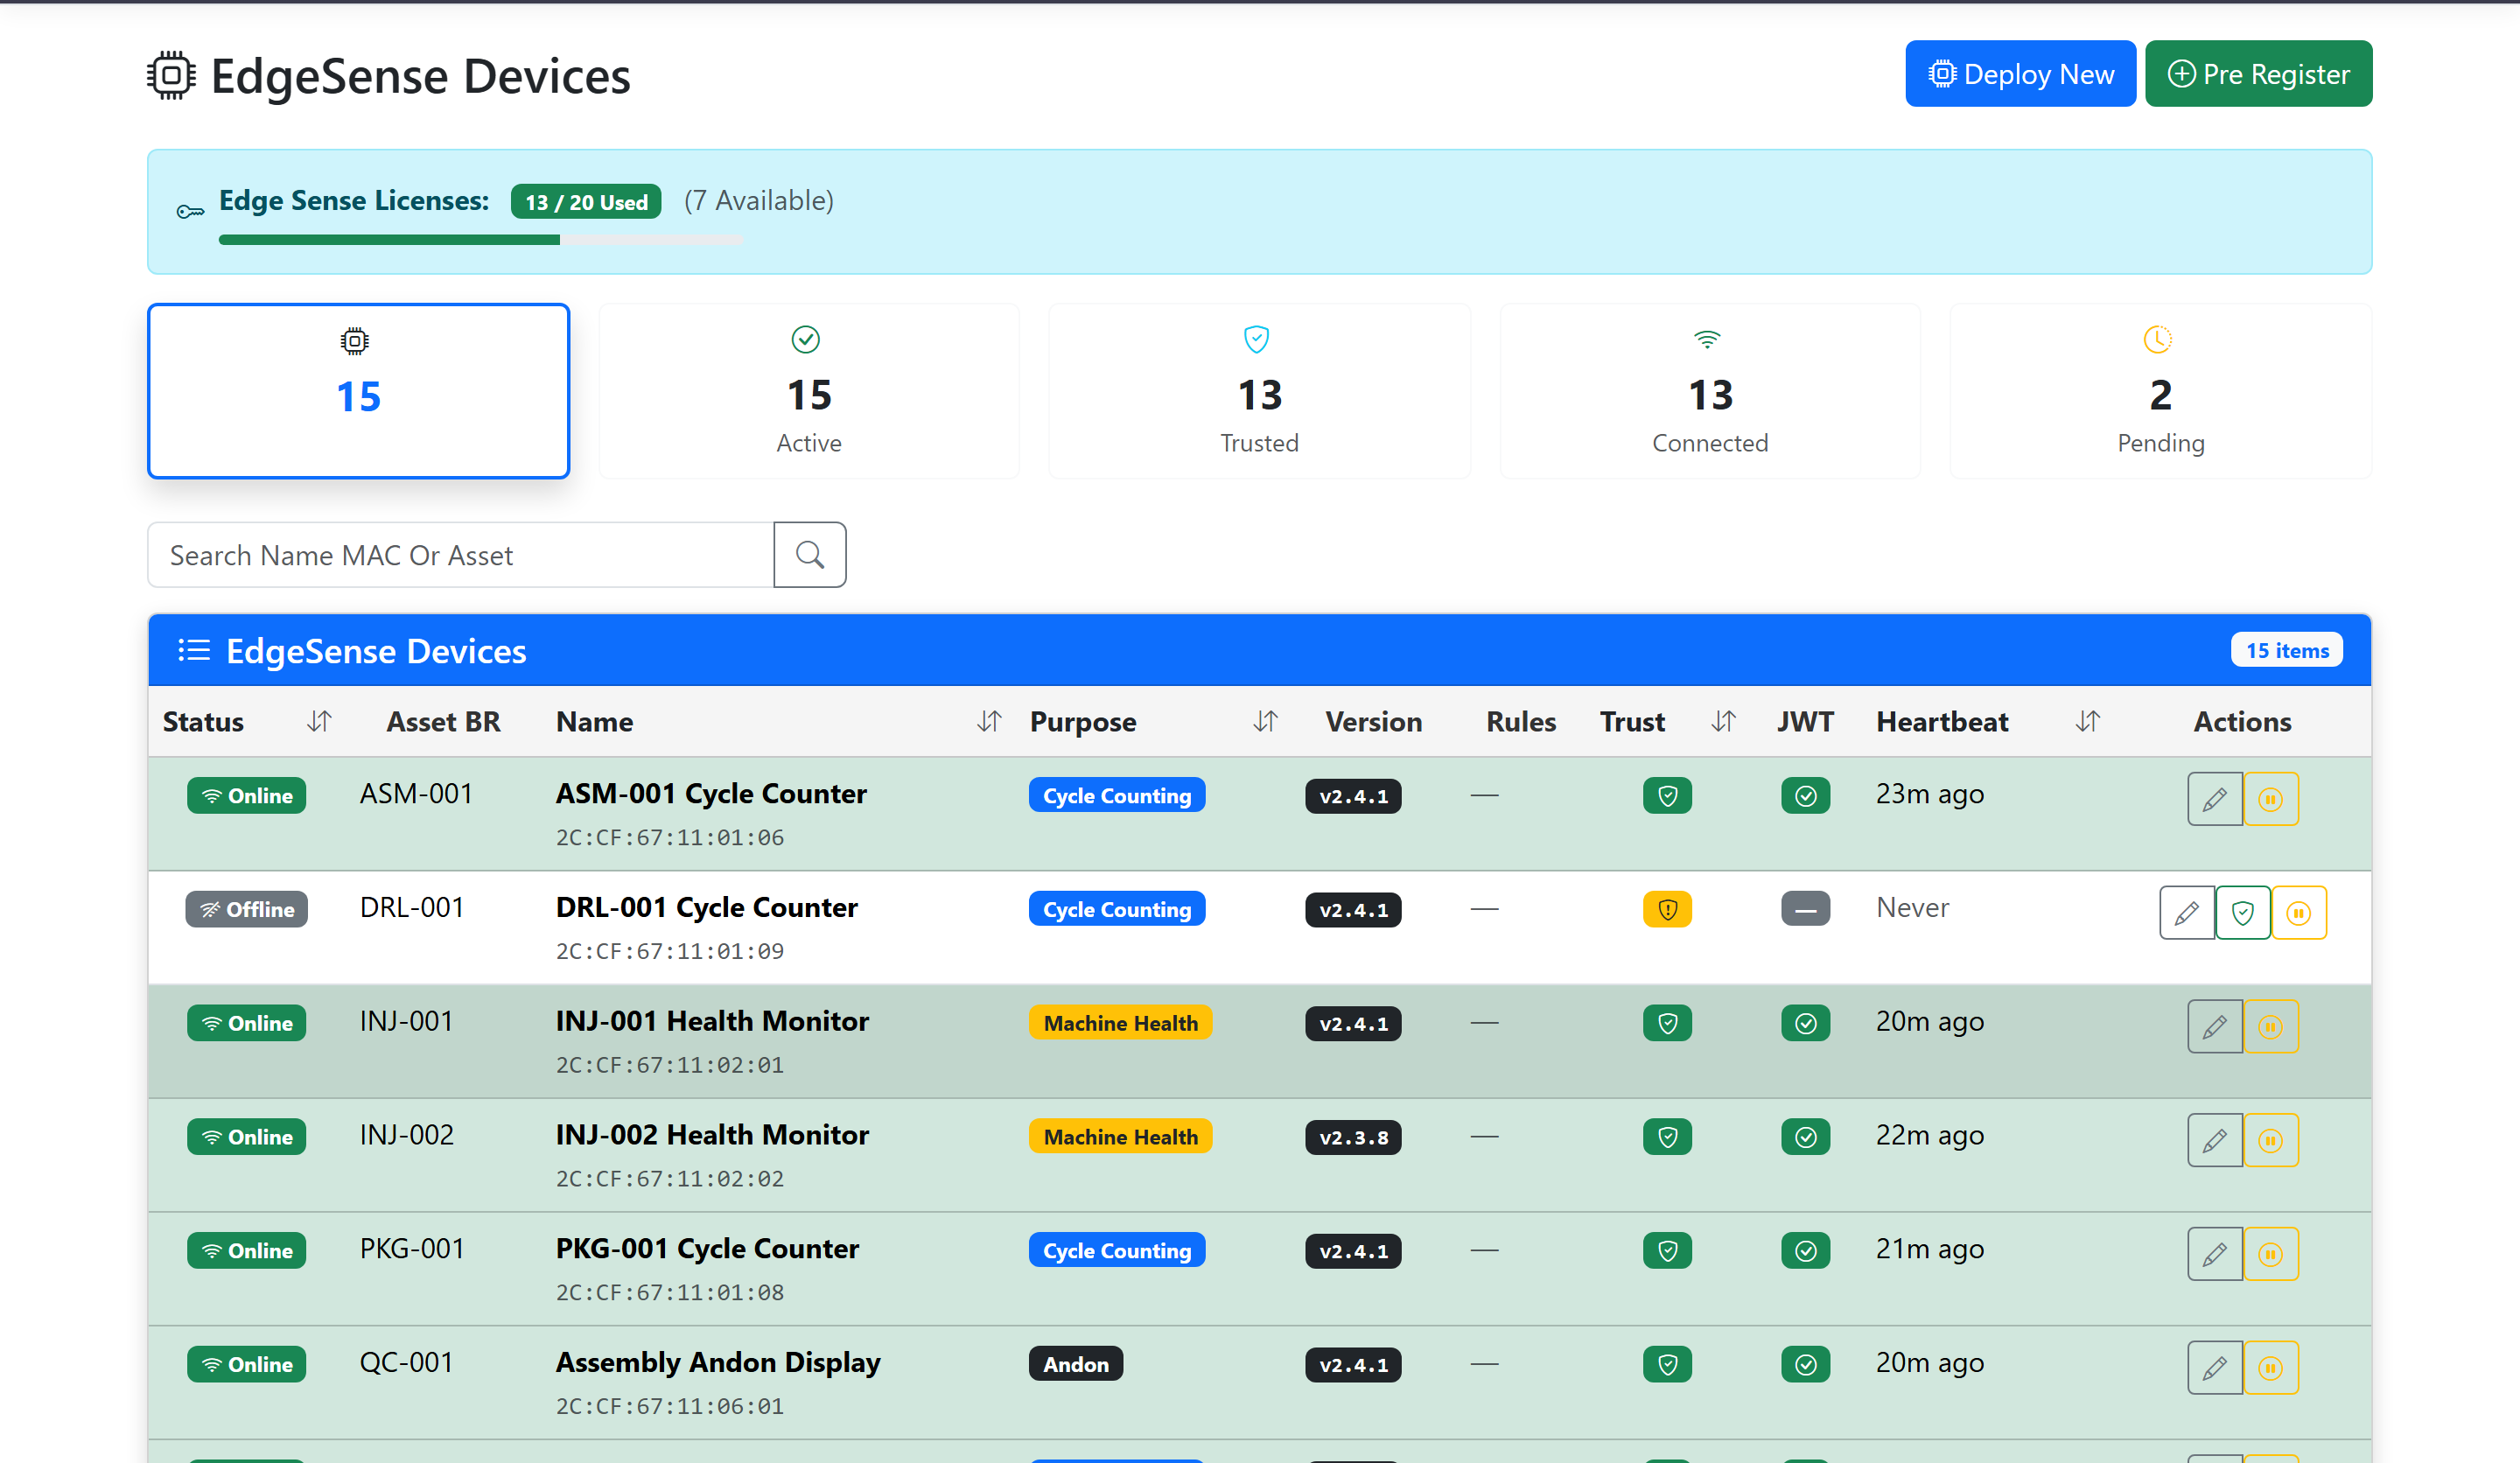
Task: Click the grey JWT dash badge for DRL-001
Action: [1805, 910]
